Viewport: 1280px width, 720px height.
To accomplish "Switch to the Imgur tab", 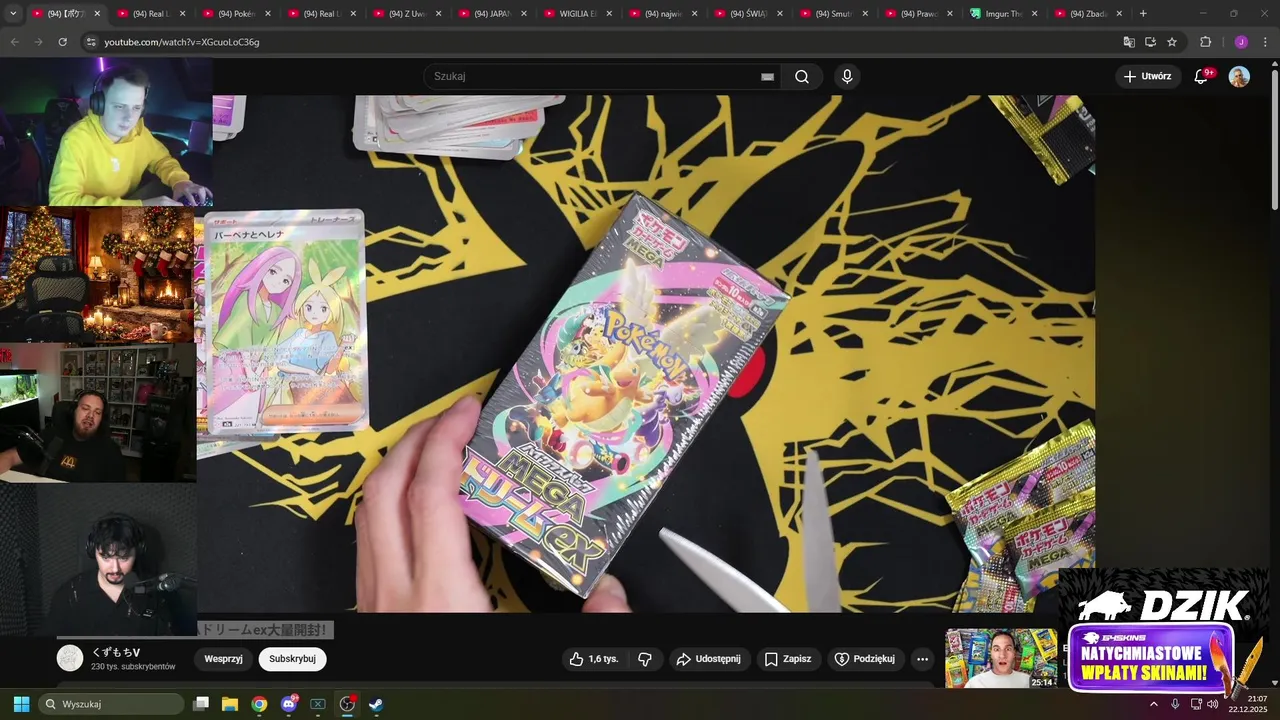I will pyautogui.click(x=1004, y=14).
